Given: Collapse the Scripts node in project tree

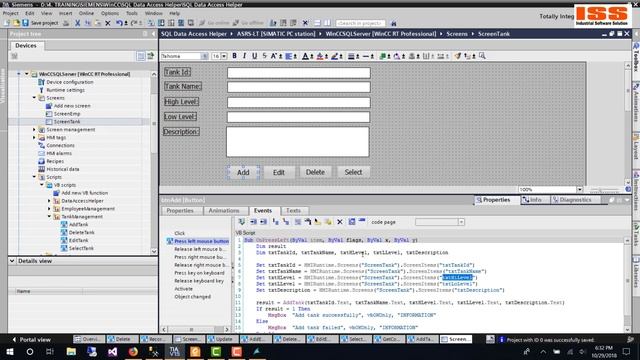Looking at the screenshot, I should click(x=34, y=177).
